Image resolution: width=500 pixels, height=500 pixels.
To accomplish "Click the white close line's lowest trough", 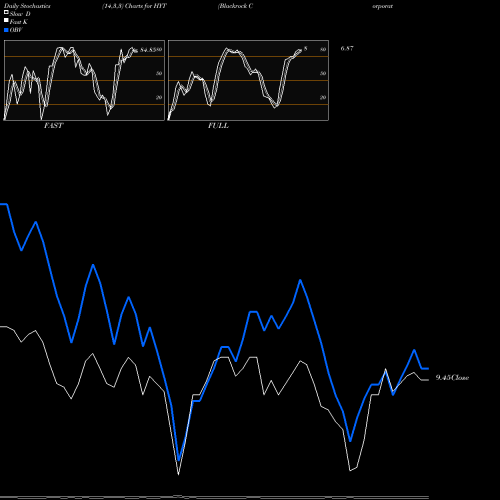I will 178,474.
